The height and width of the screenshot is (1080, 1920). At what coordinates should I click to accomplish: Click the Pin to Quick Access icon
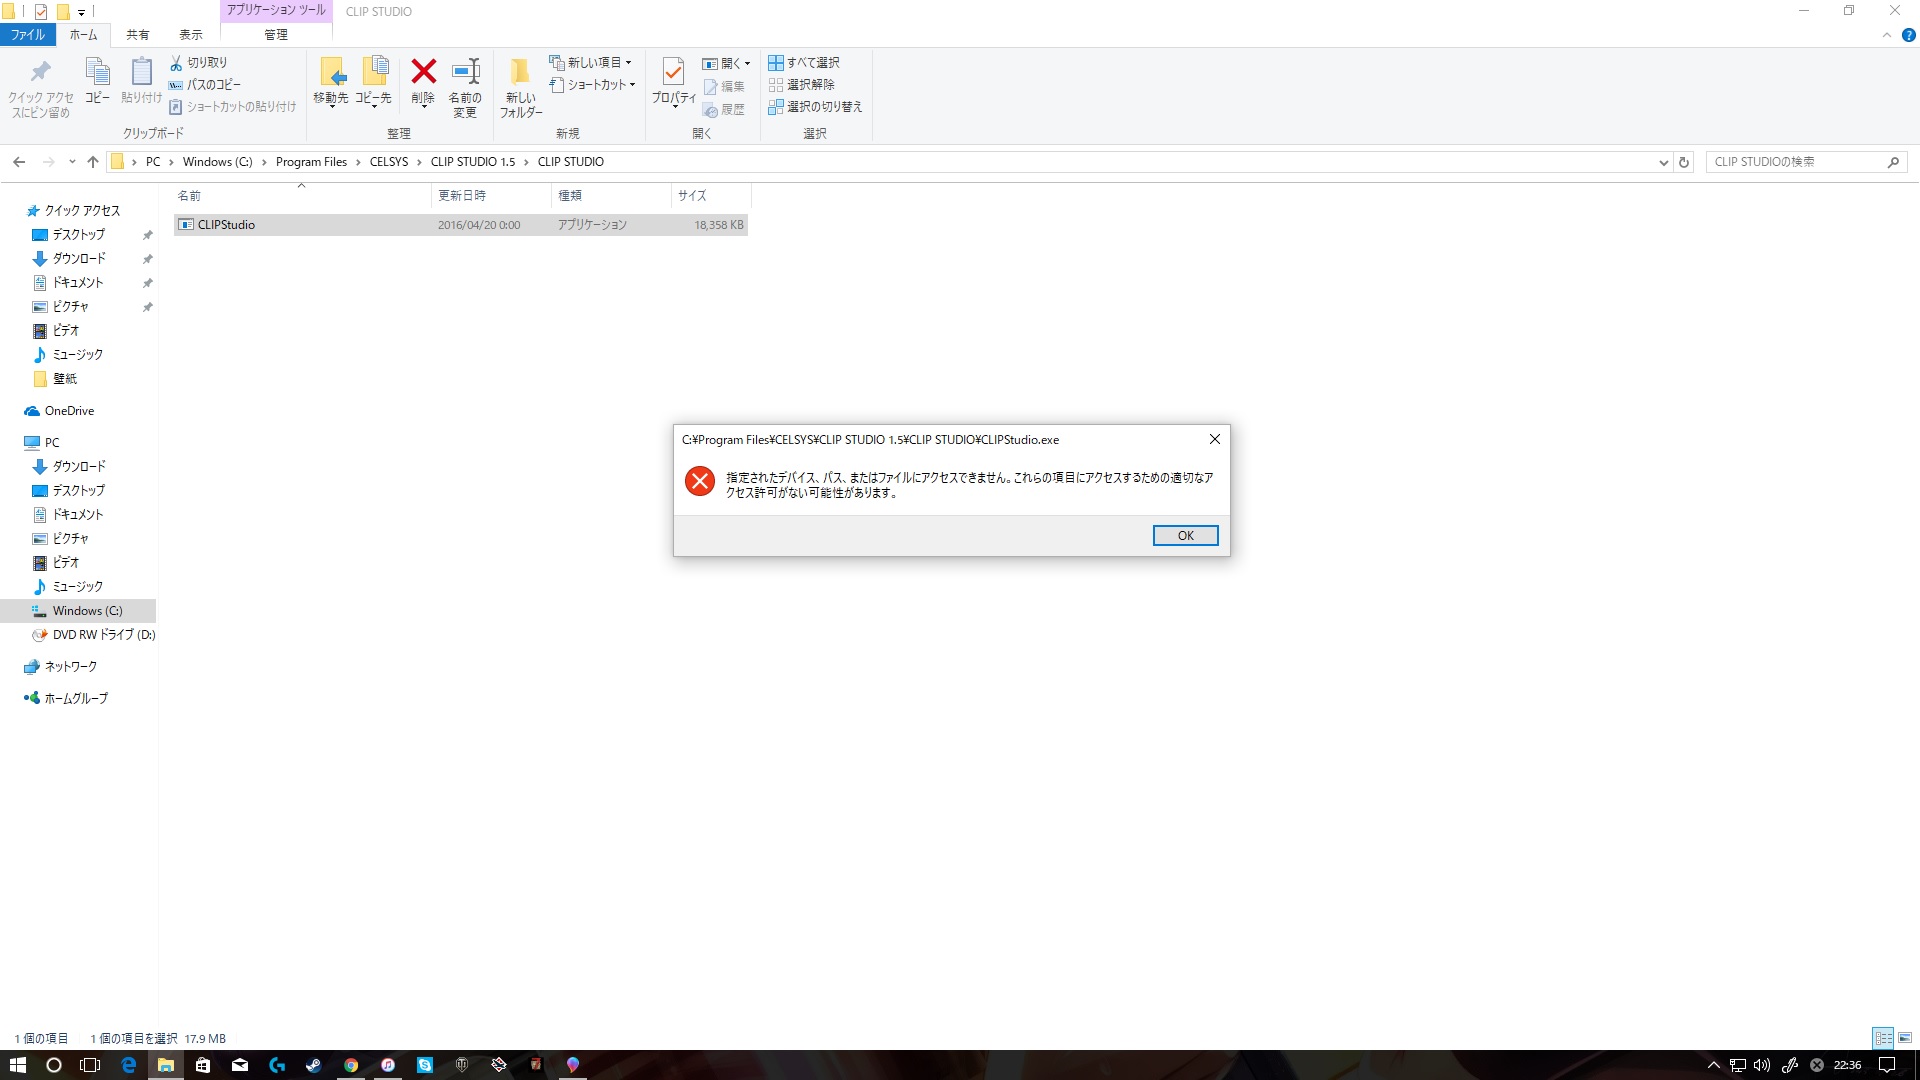click(40, 72)
